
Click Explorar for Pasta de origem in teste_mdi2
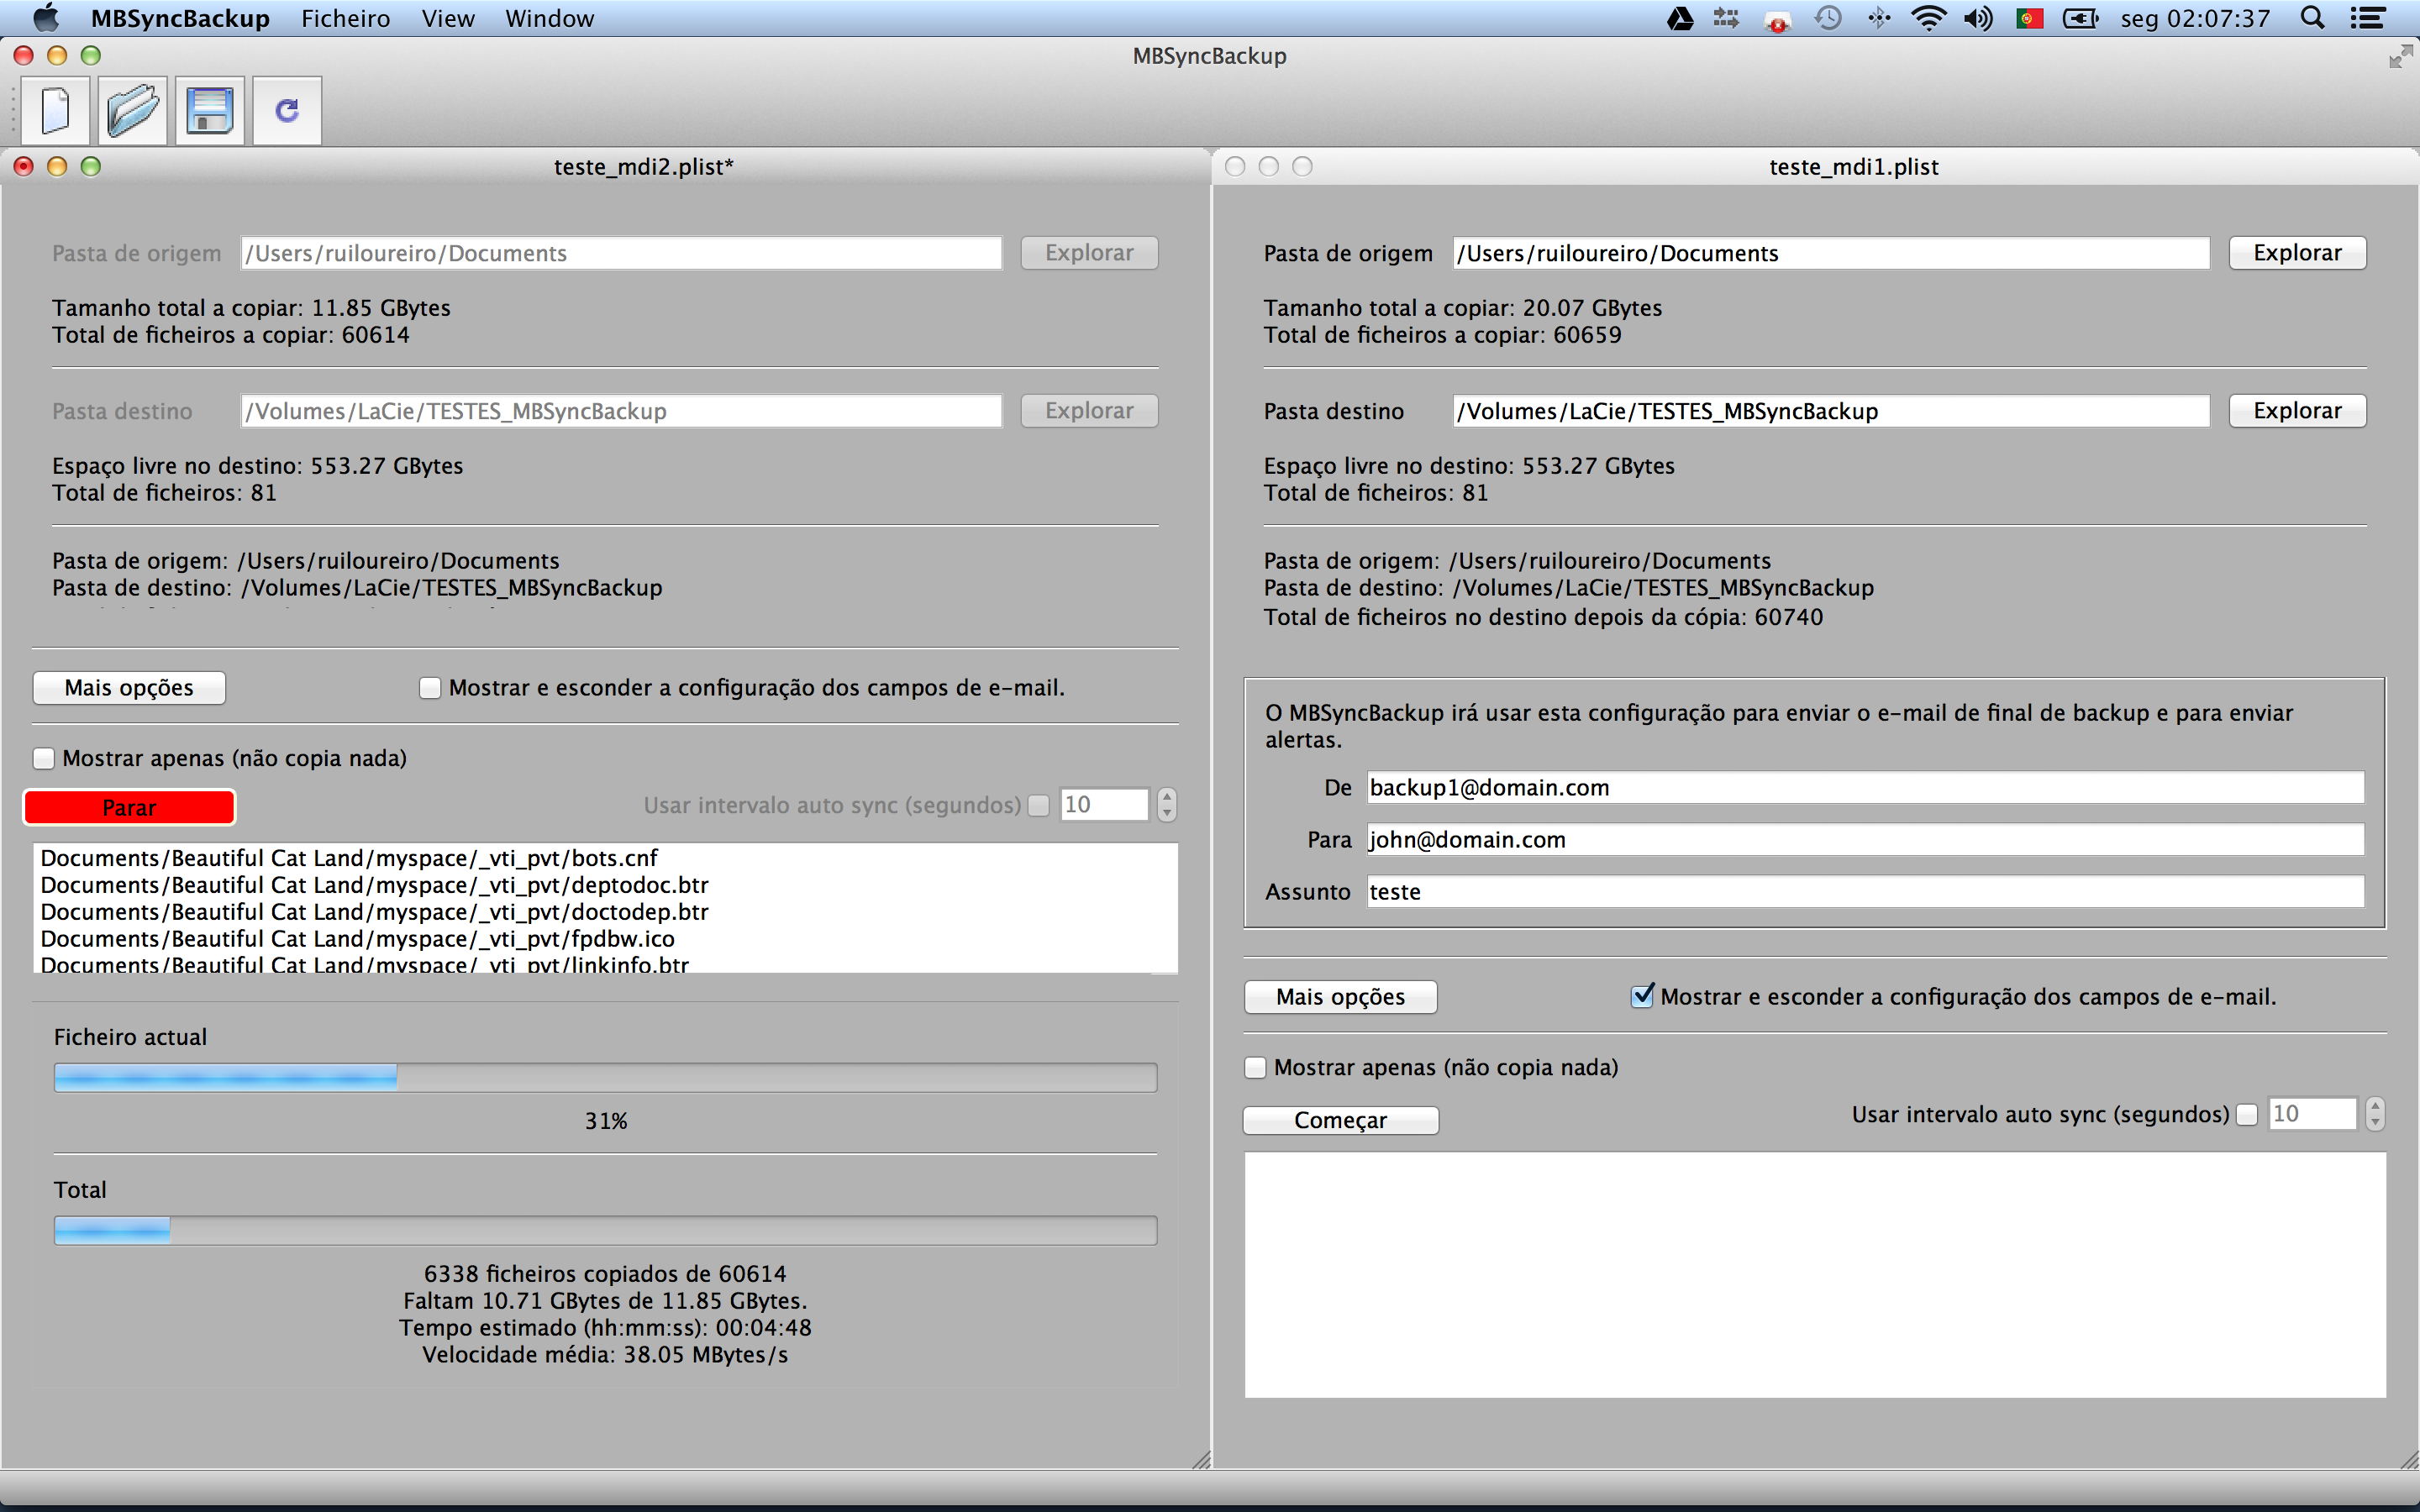click(1089, 253)
